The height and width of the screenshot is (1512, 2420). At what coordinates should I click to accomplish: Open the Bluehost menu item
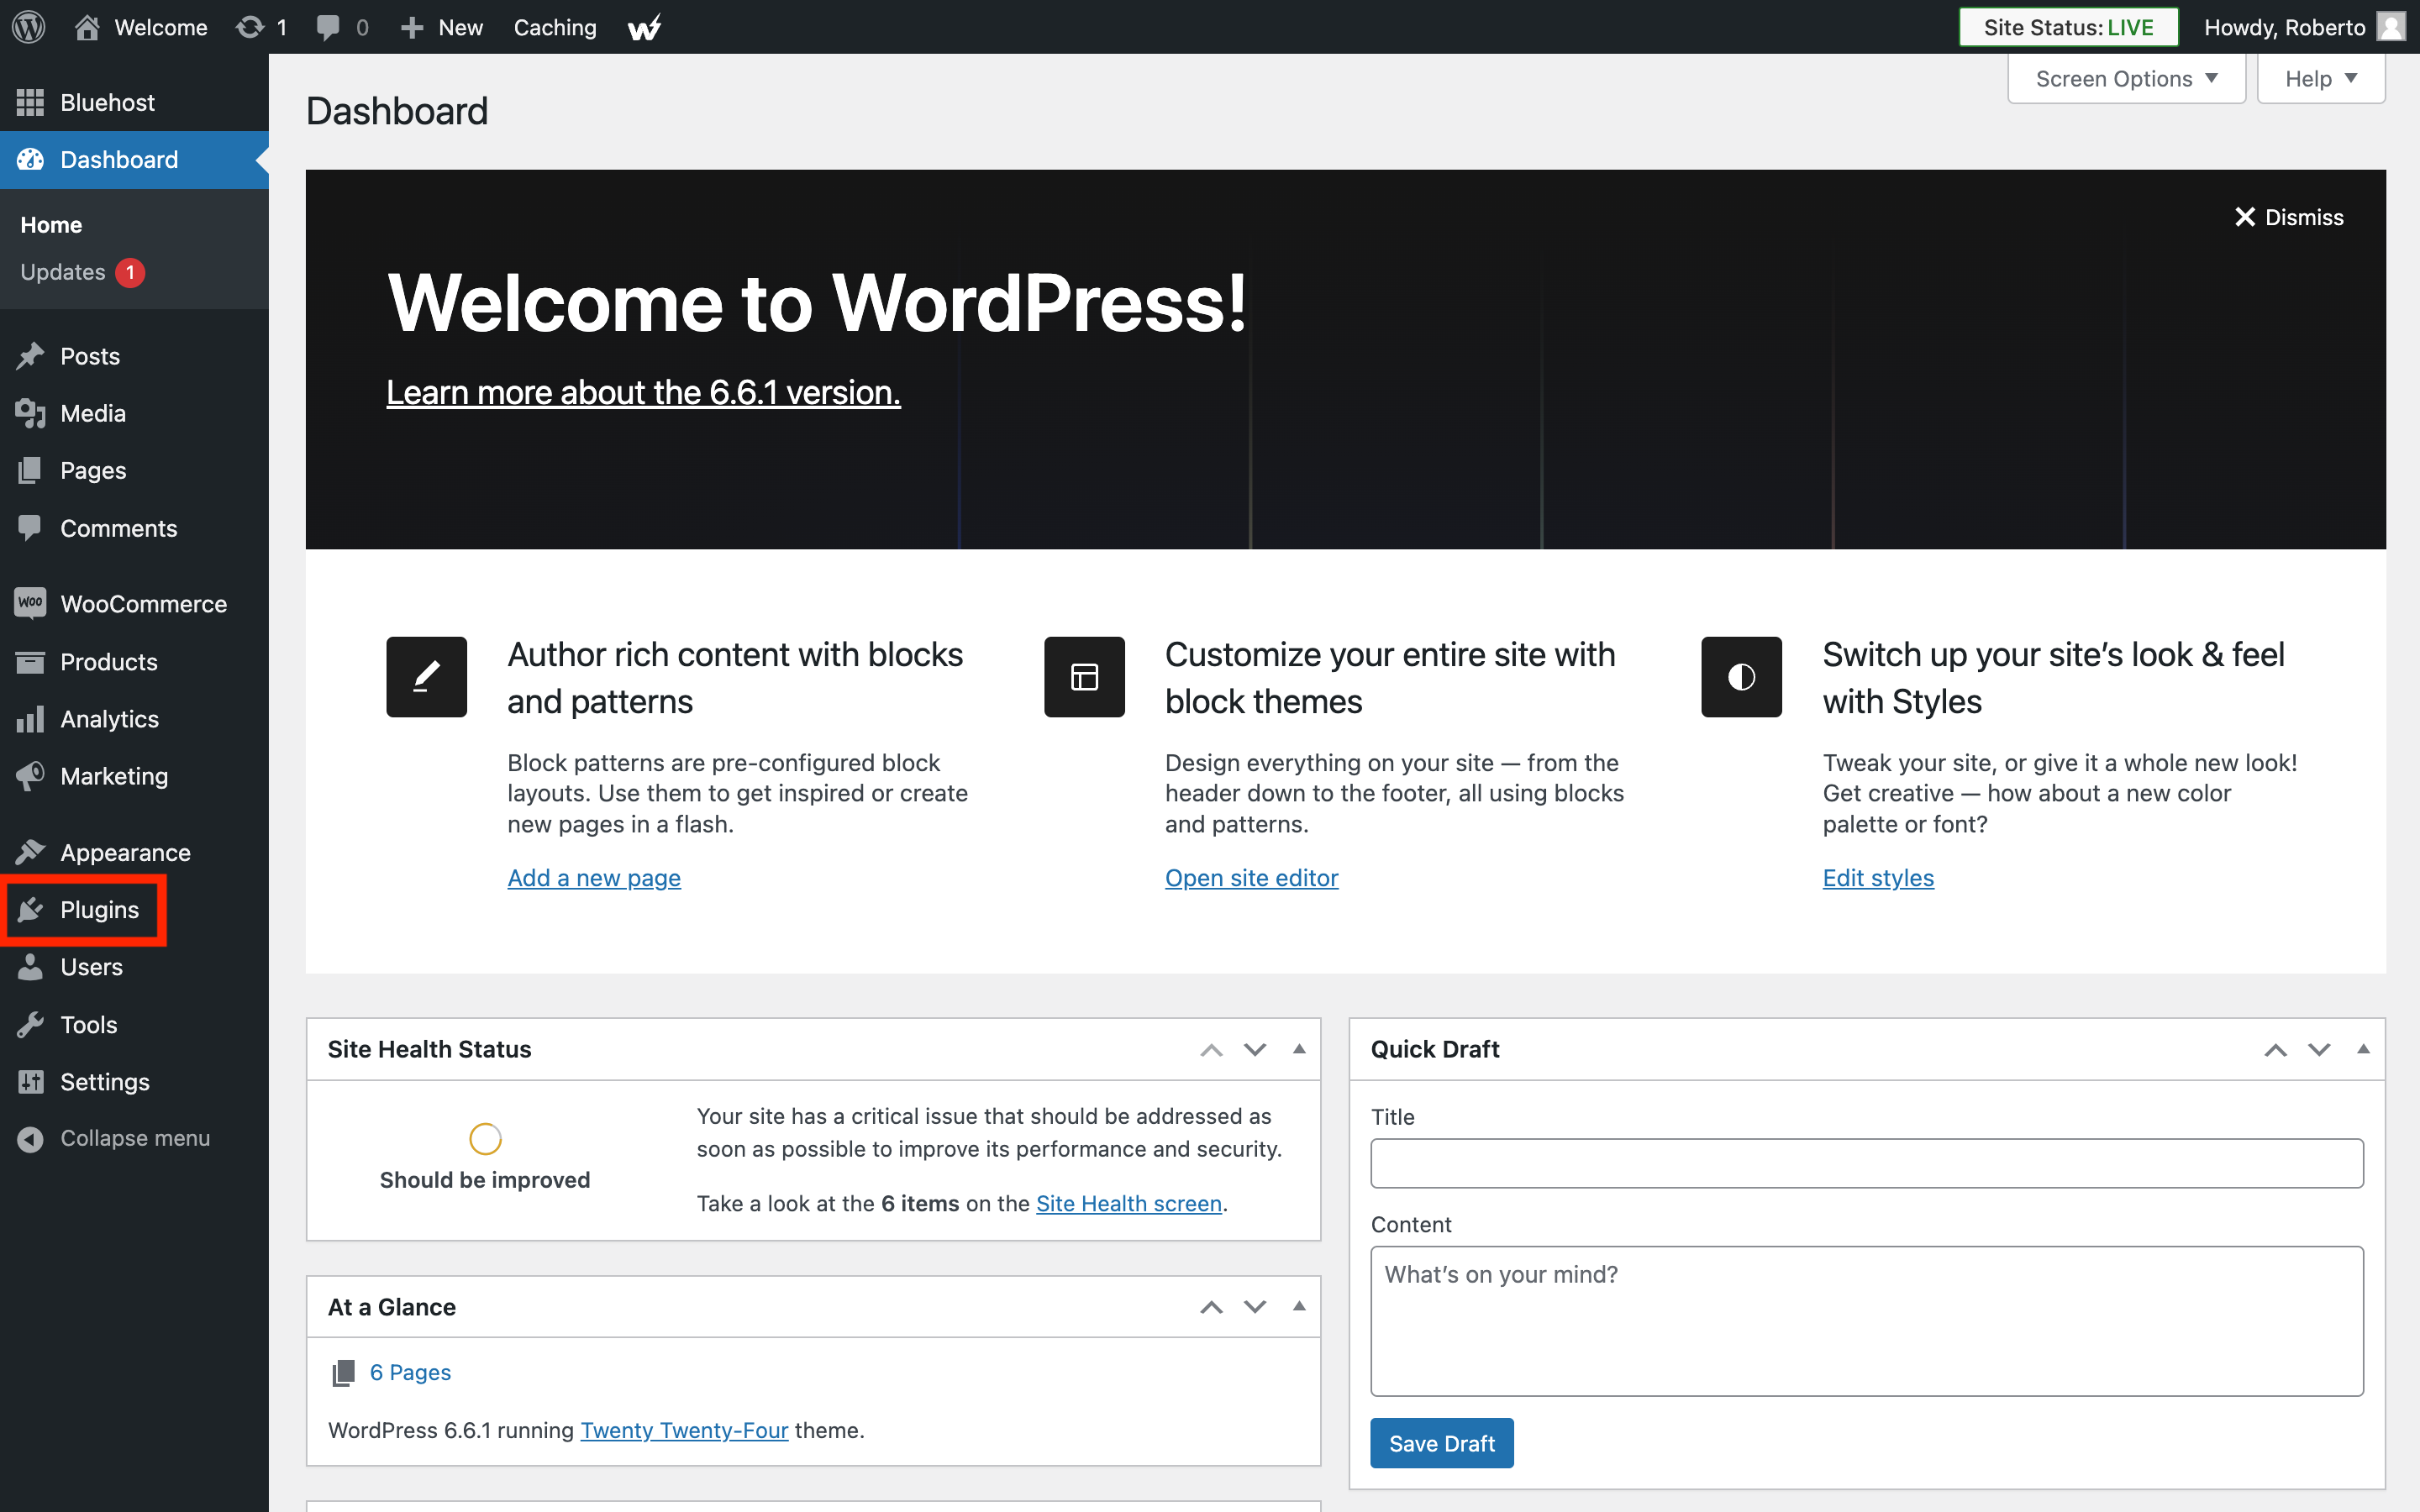tap(134, 102)
